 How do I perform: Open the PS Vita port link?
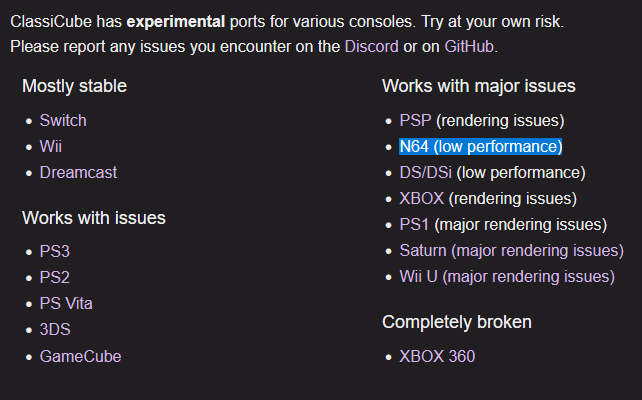tap(66, 304)
